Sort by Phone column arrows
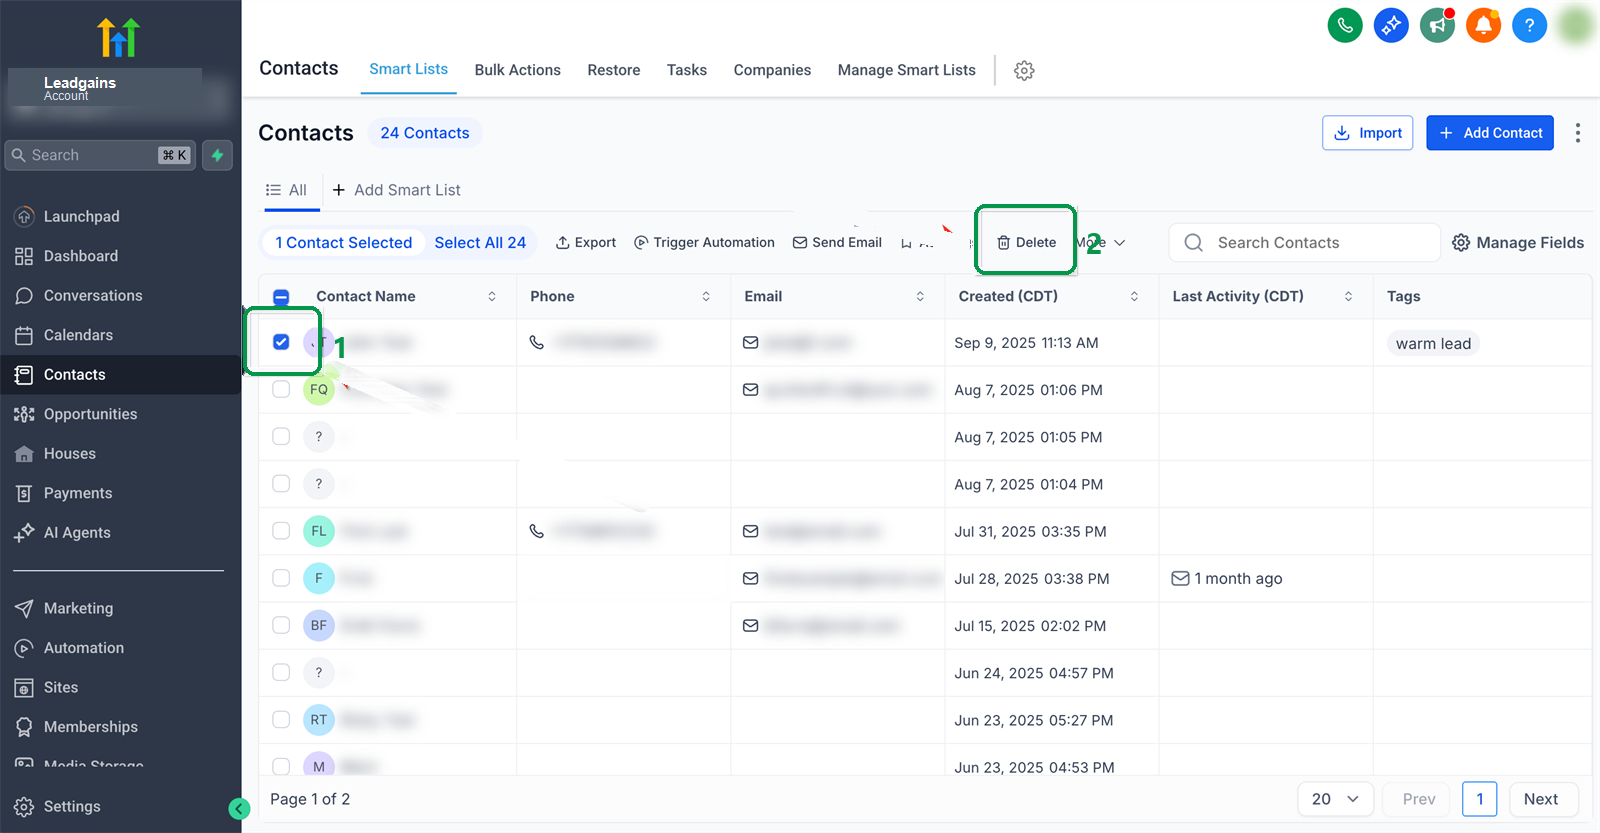 click(706, 297)
